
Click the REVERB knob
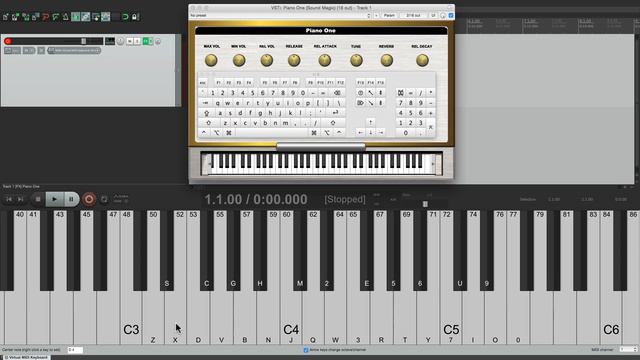387,60
